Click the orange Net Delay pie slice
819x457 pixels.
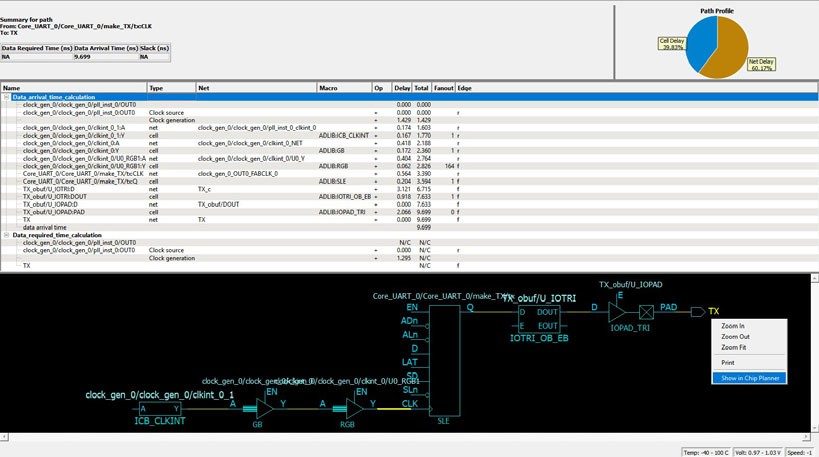tap(730, 50)
